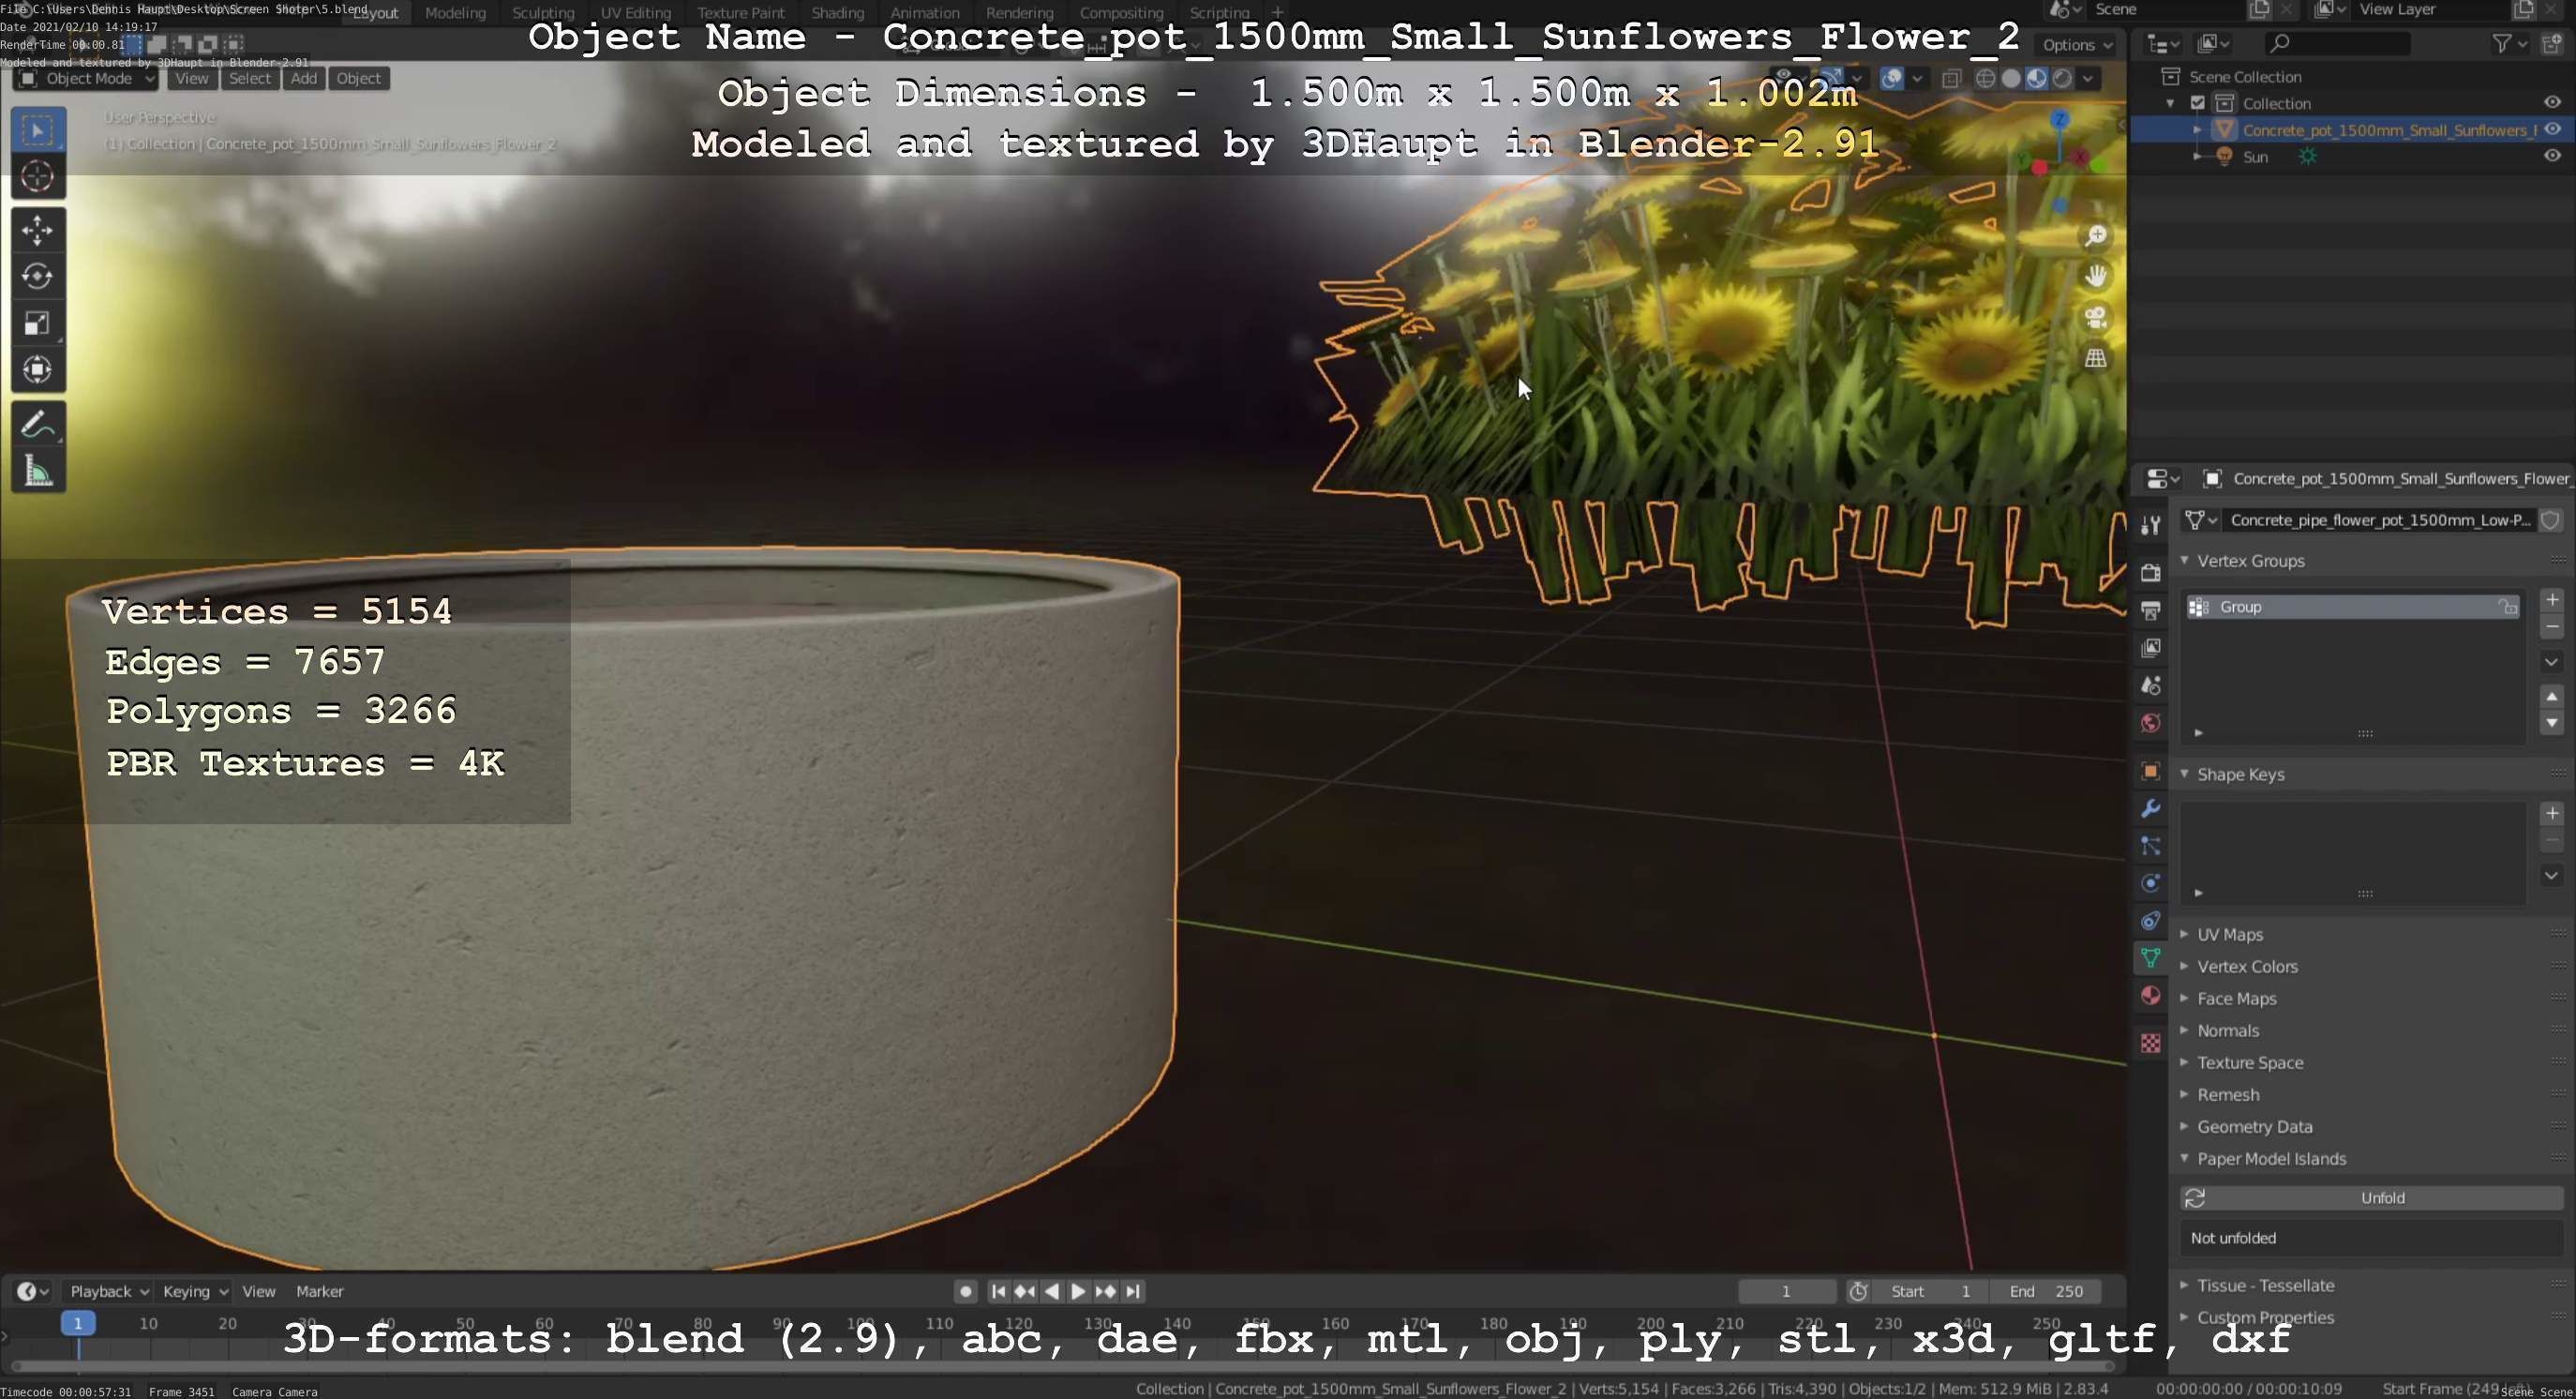
Task: Hide the Collection with its eye icon
Action: tap(2552, 102)
